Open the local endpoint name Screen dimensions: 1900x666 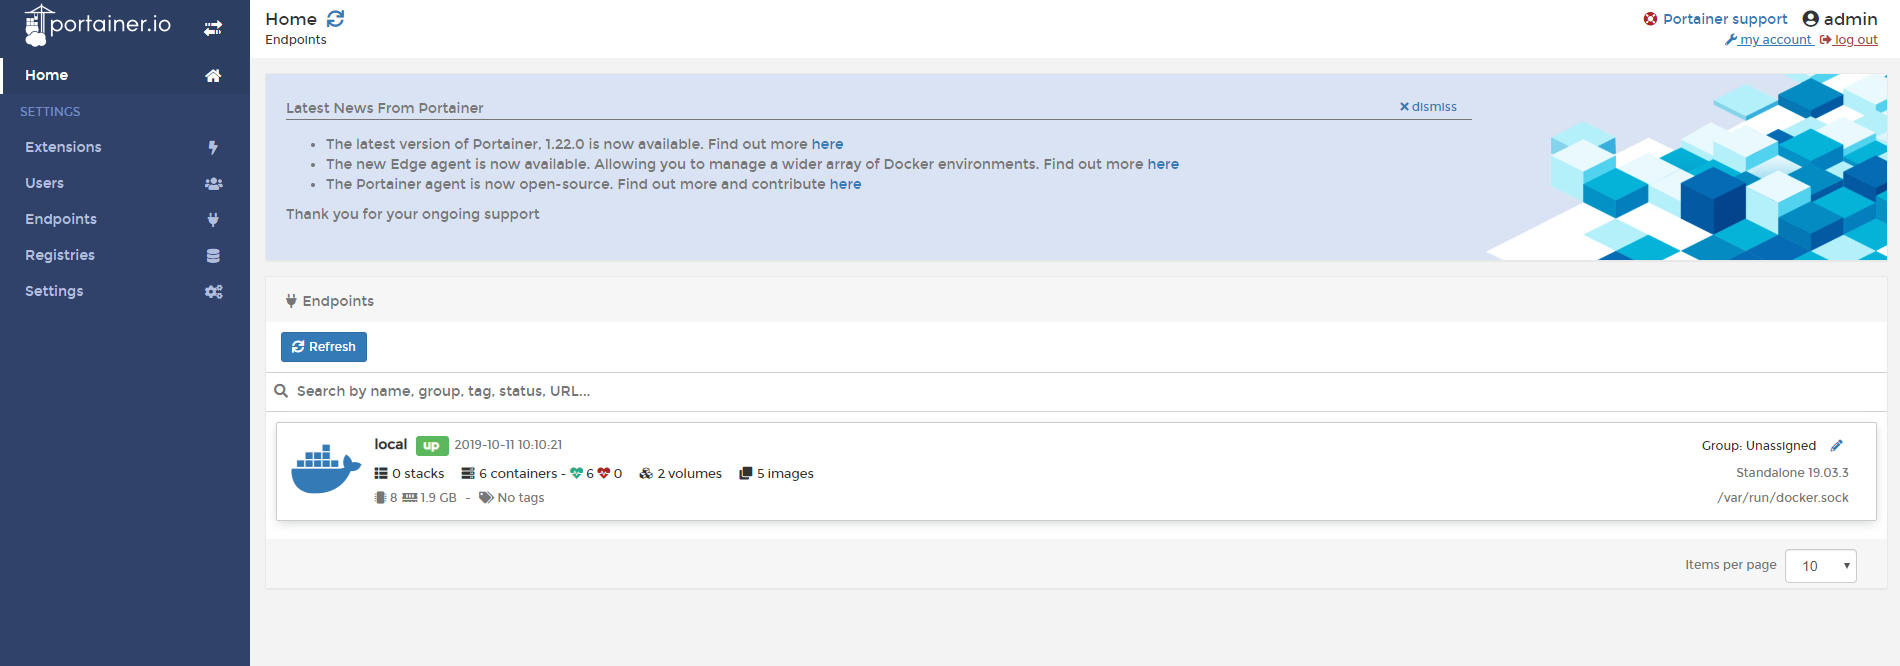[x=391, y=445]
